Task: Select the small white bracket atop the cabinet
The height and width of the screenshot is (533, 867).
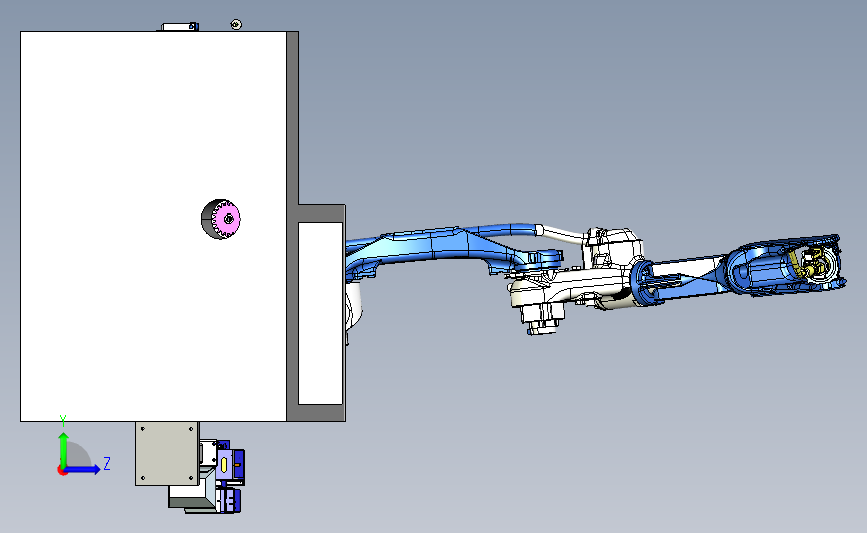Action: [x=179, y=27]
